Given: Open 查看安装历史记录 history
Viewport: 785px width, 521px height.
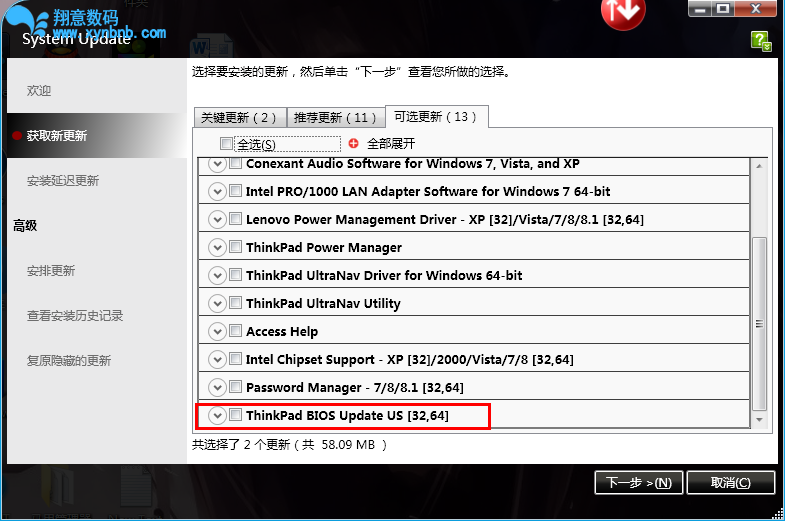Looking at the screenshot, I should (75, 316).
